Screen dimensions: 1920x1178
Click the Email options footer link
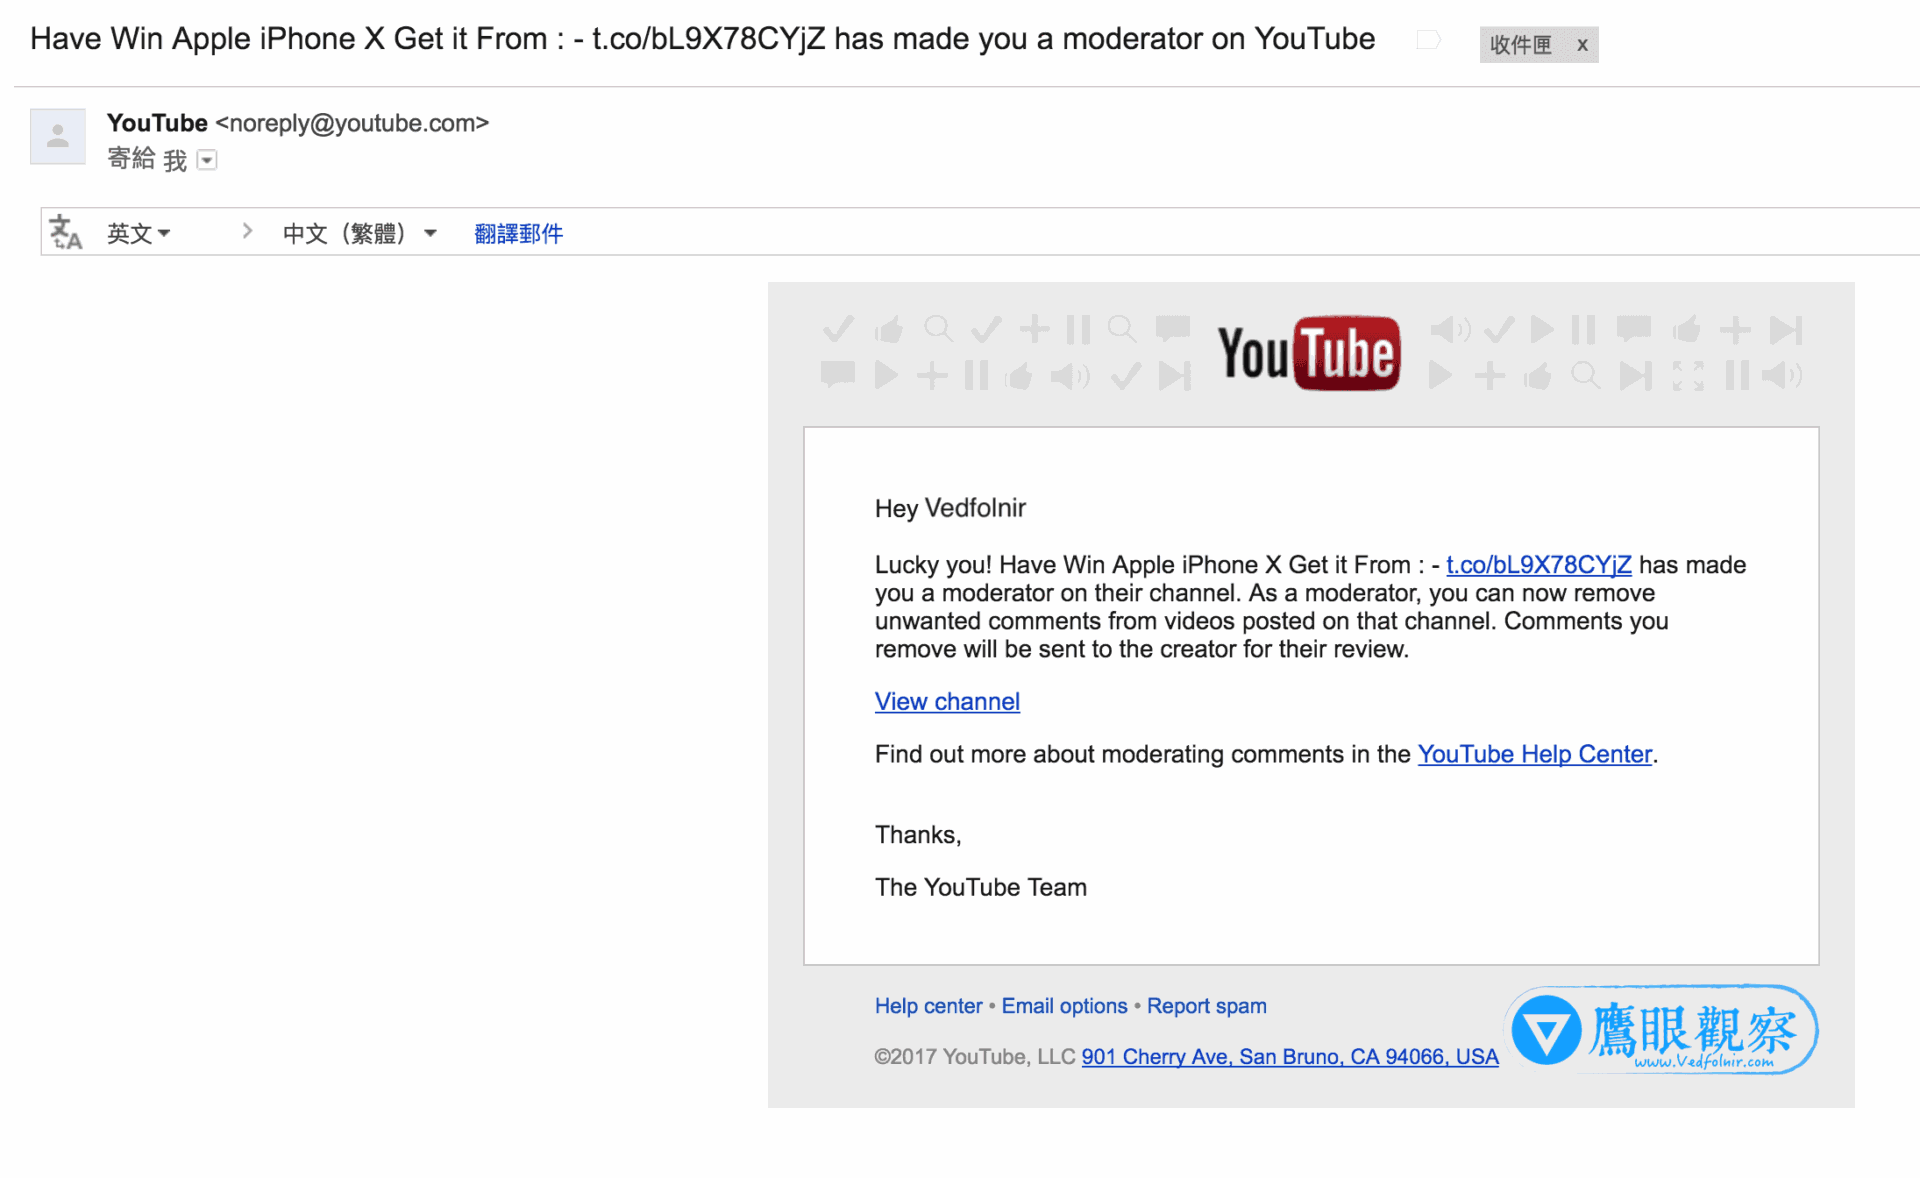1064,1006
